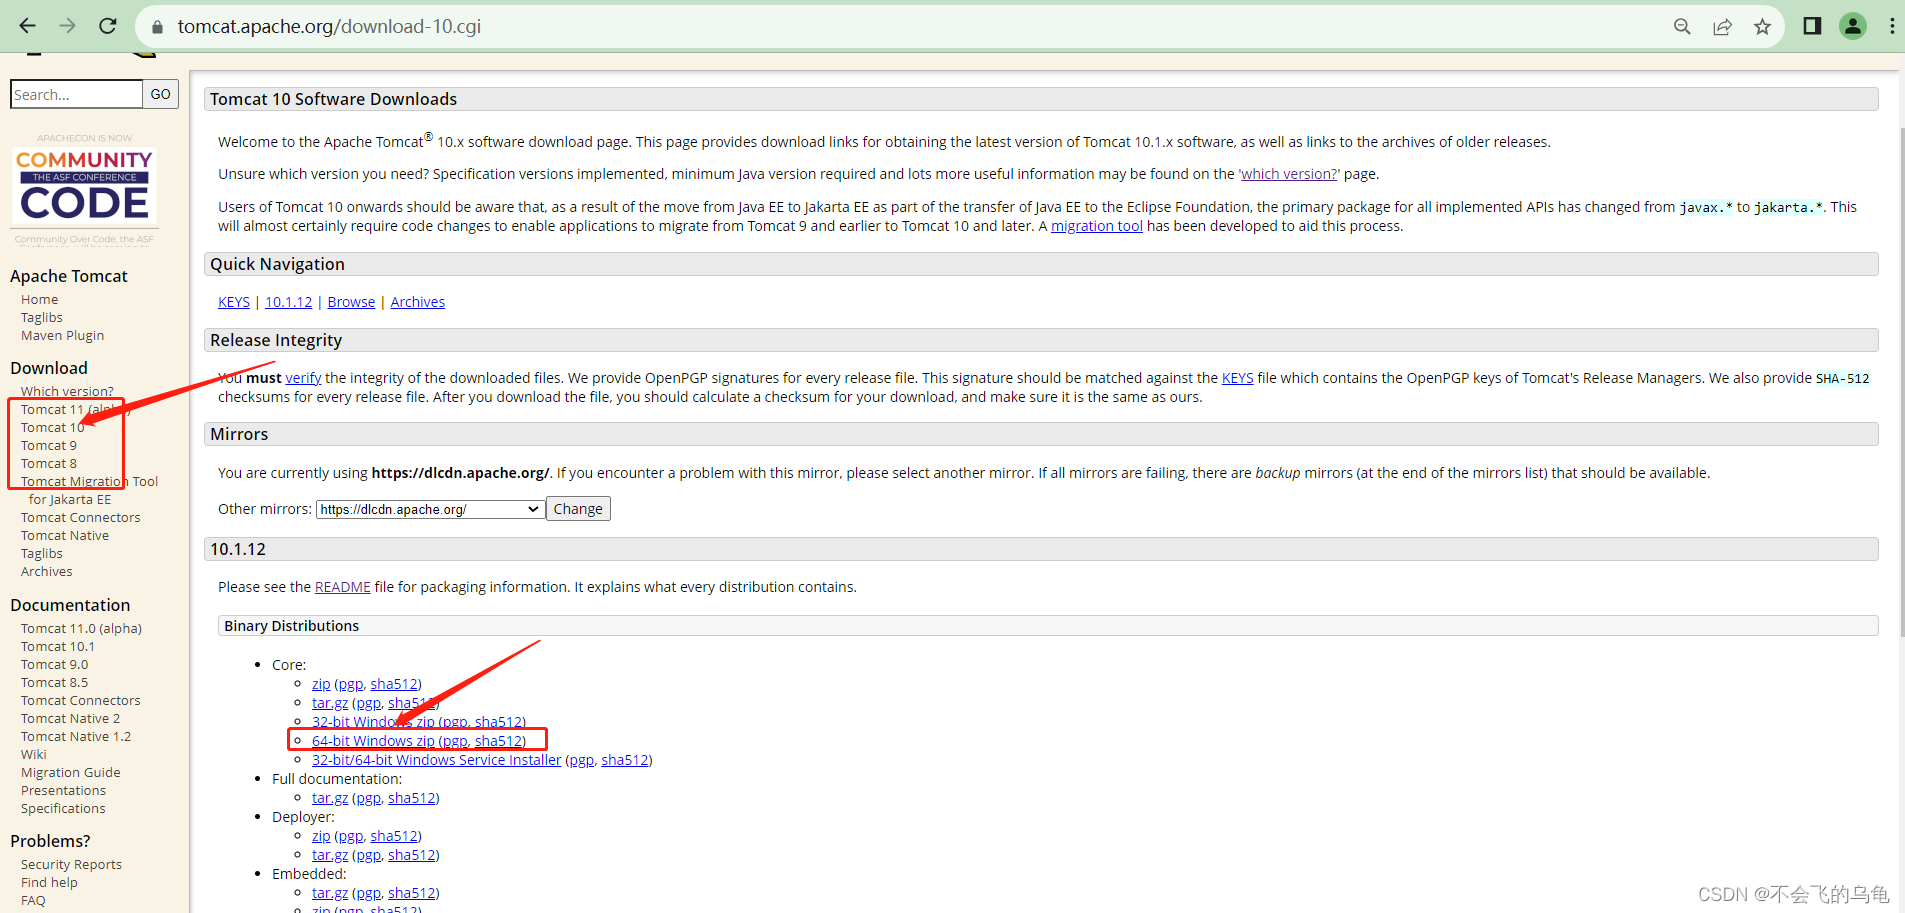1905x913 pixels.
Task: Open Tomcat 10.1 documentation
Action: click(57, 647)
